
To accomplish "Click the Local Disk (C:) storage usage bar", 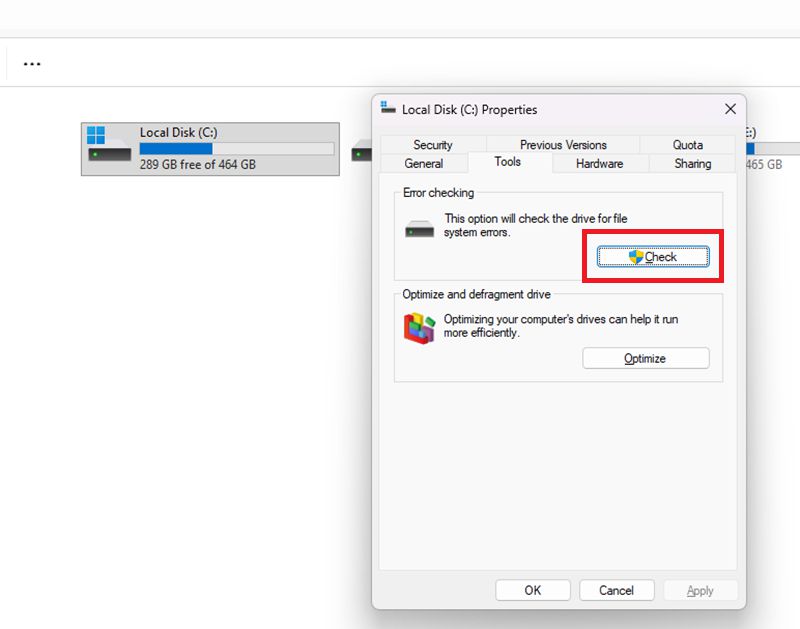I will (237, 149).
